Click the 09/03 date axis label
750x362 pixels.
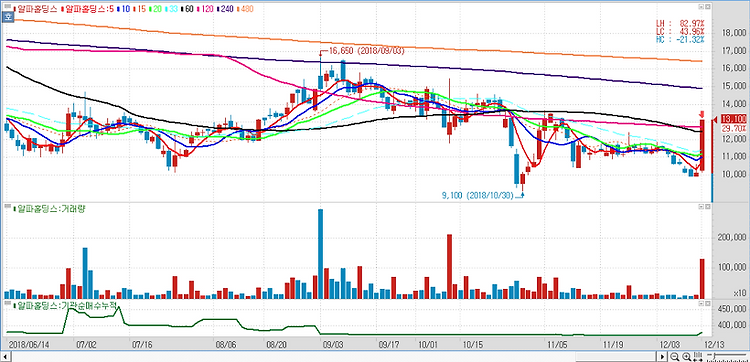(334, 344)
